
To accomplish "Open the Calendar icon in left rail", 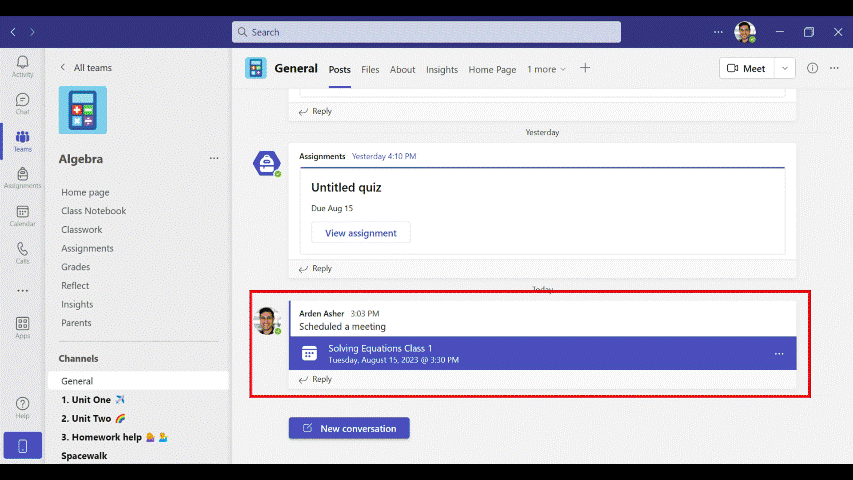I will coord(22,216).
